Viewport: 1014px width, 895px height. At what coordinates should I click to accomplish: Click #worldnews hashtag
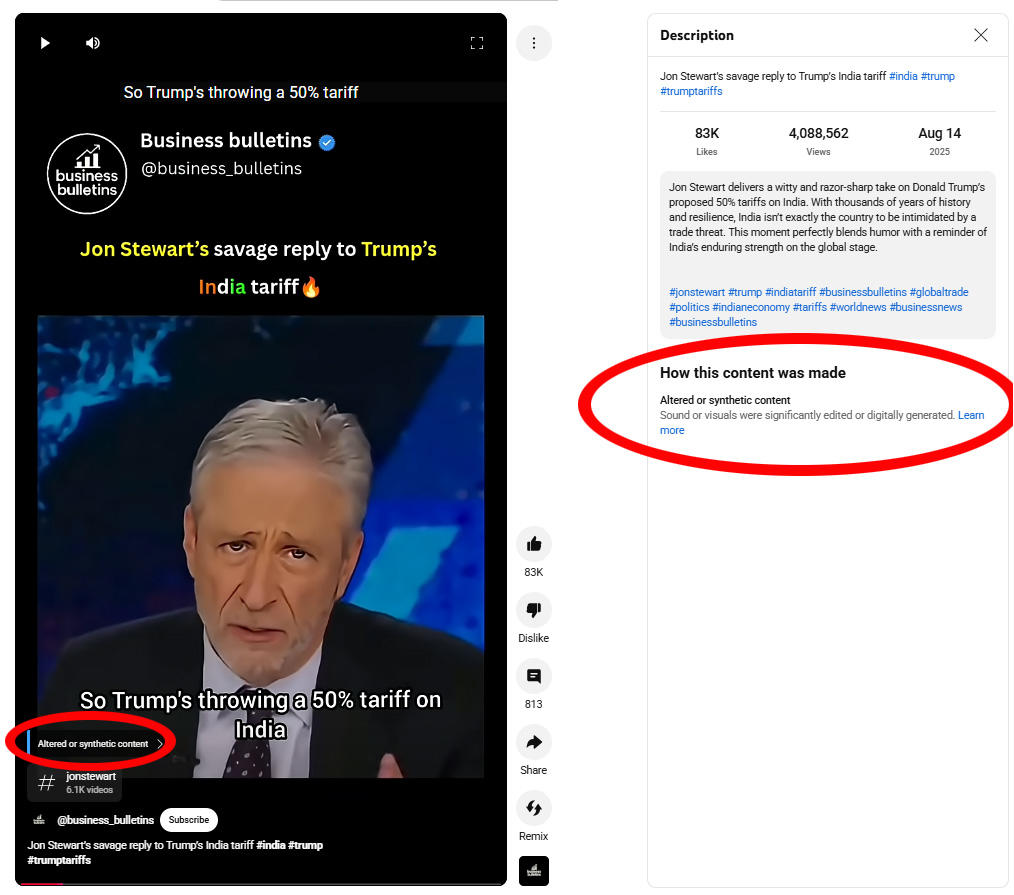pos(858,307)
